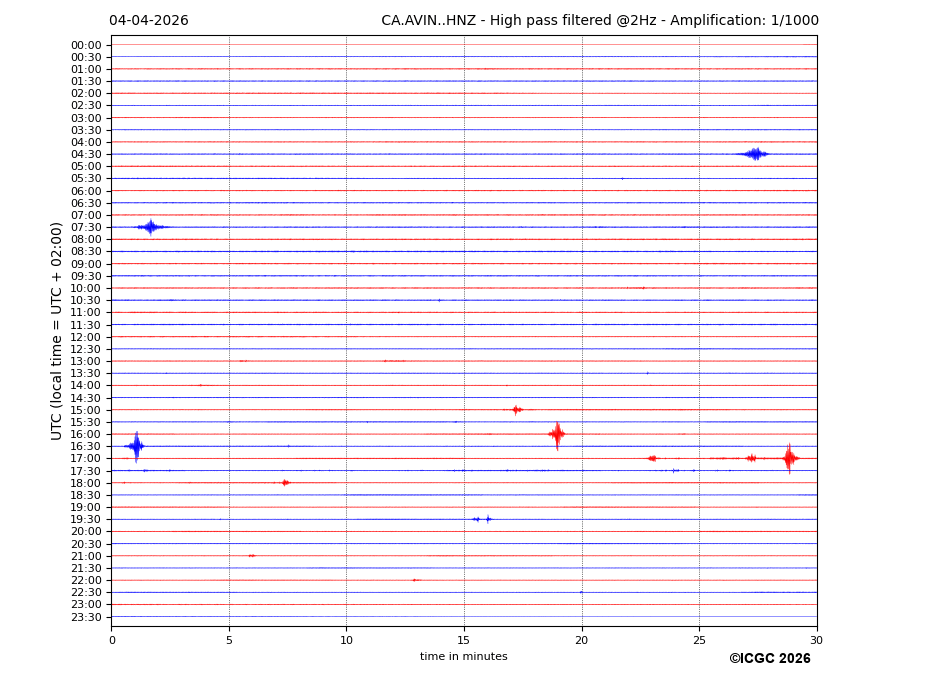The width and height of the screenshot is (927, 696).
Task: Select the small red event on the 21:00 trace
Action: click(251, 556)
